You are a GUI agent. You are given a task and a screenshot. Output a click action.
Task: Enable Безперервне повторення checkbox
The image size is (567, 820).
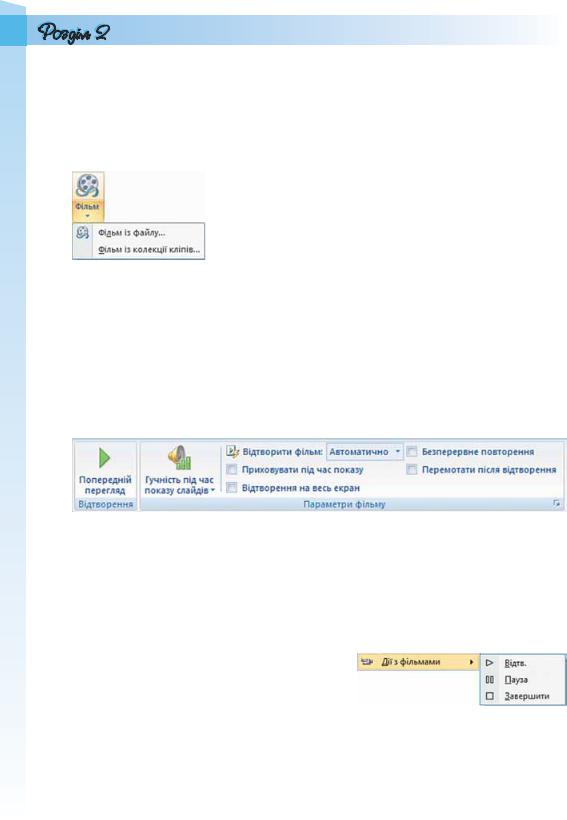coord(412,451)
